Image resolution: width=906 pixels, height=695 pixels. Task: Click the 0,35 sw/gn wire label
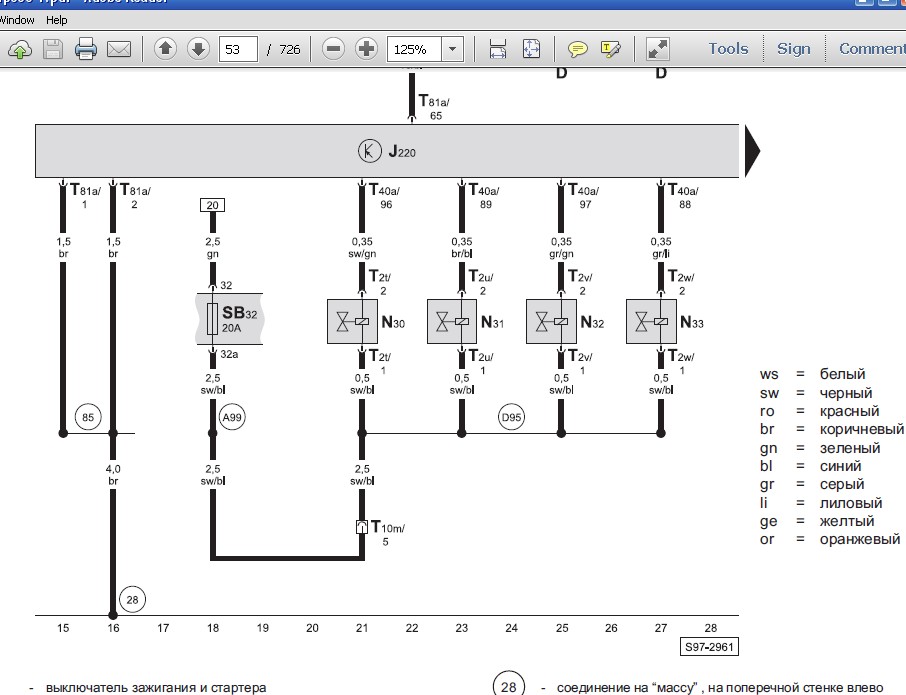tap(362, 248)
